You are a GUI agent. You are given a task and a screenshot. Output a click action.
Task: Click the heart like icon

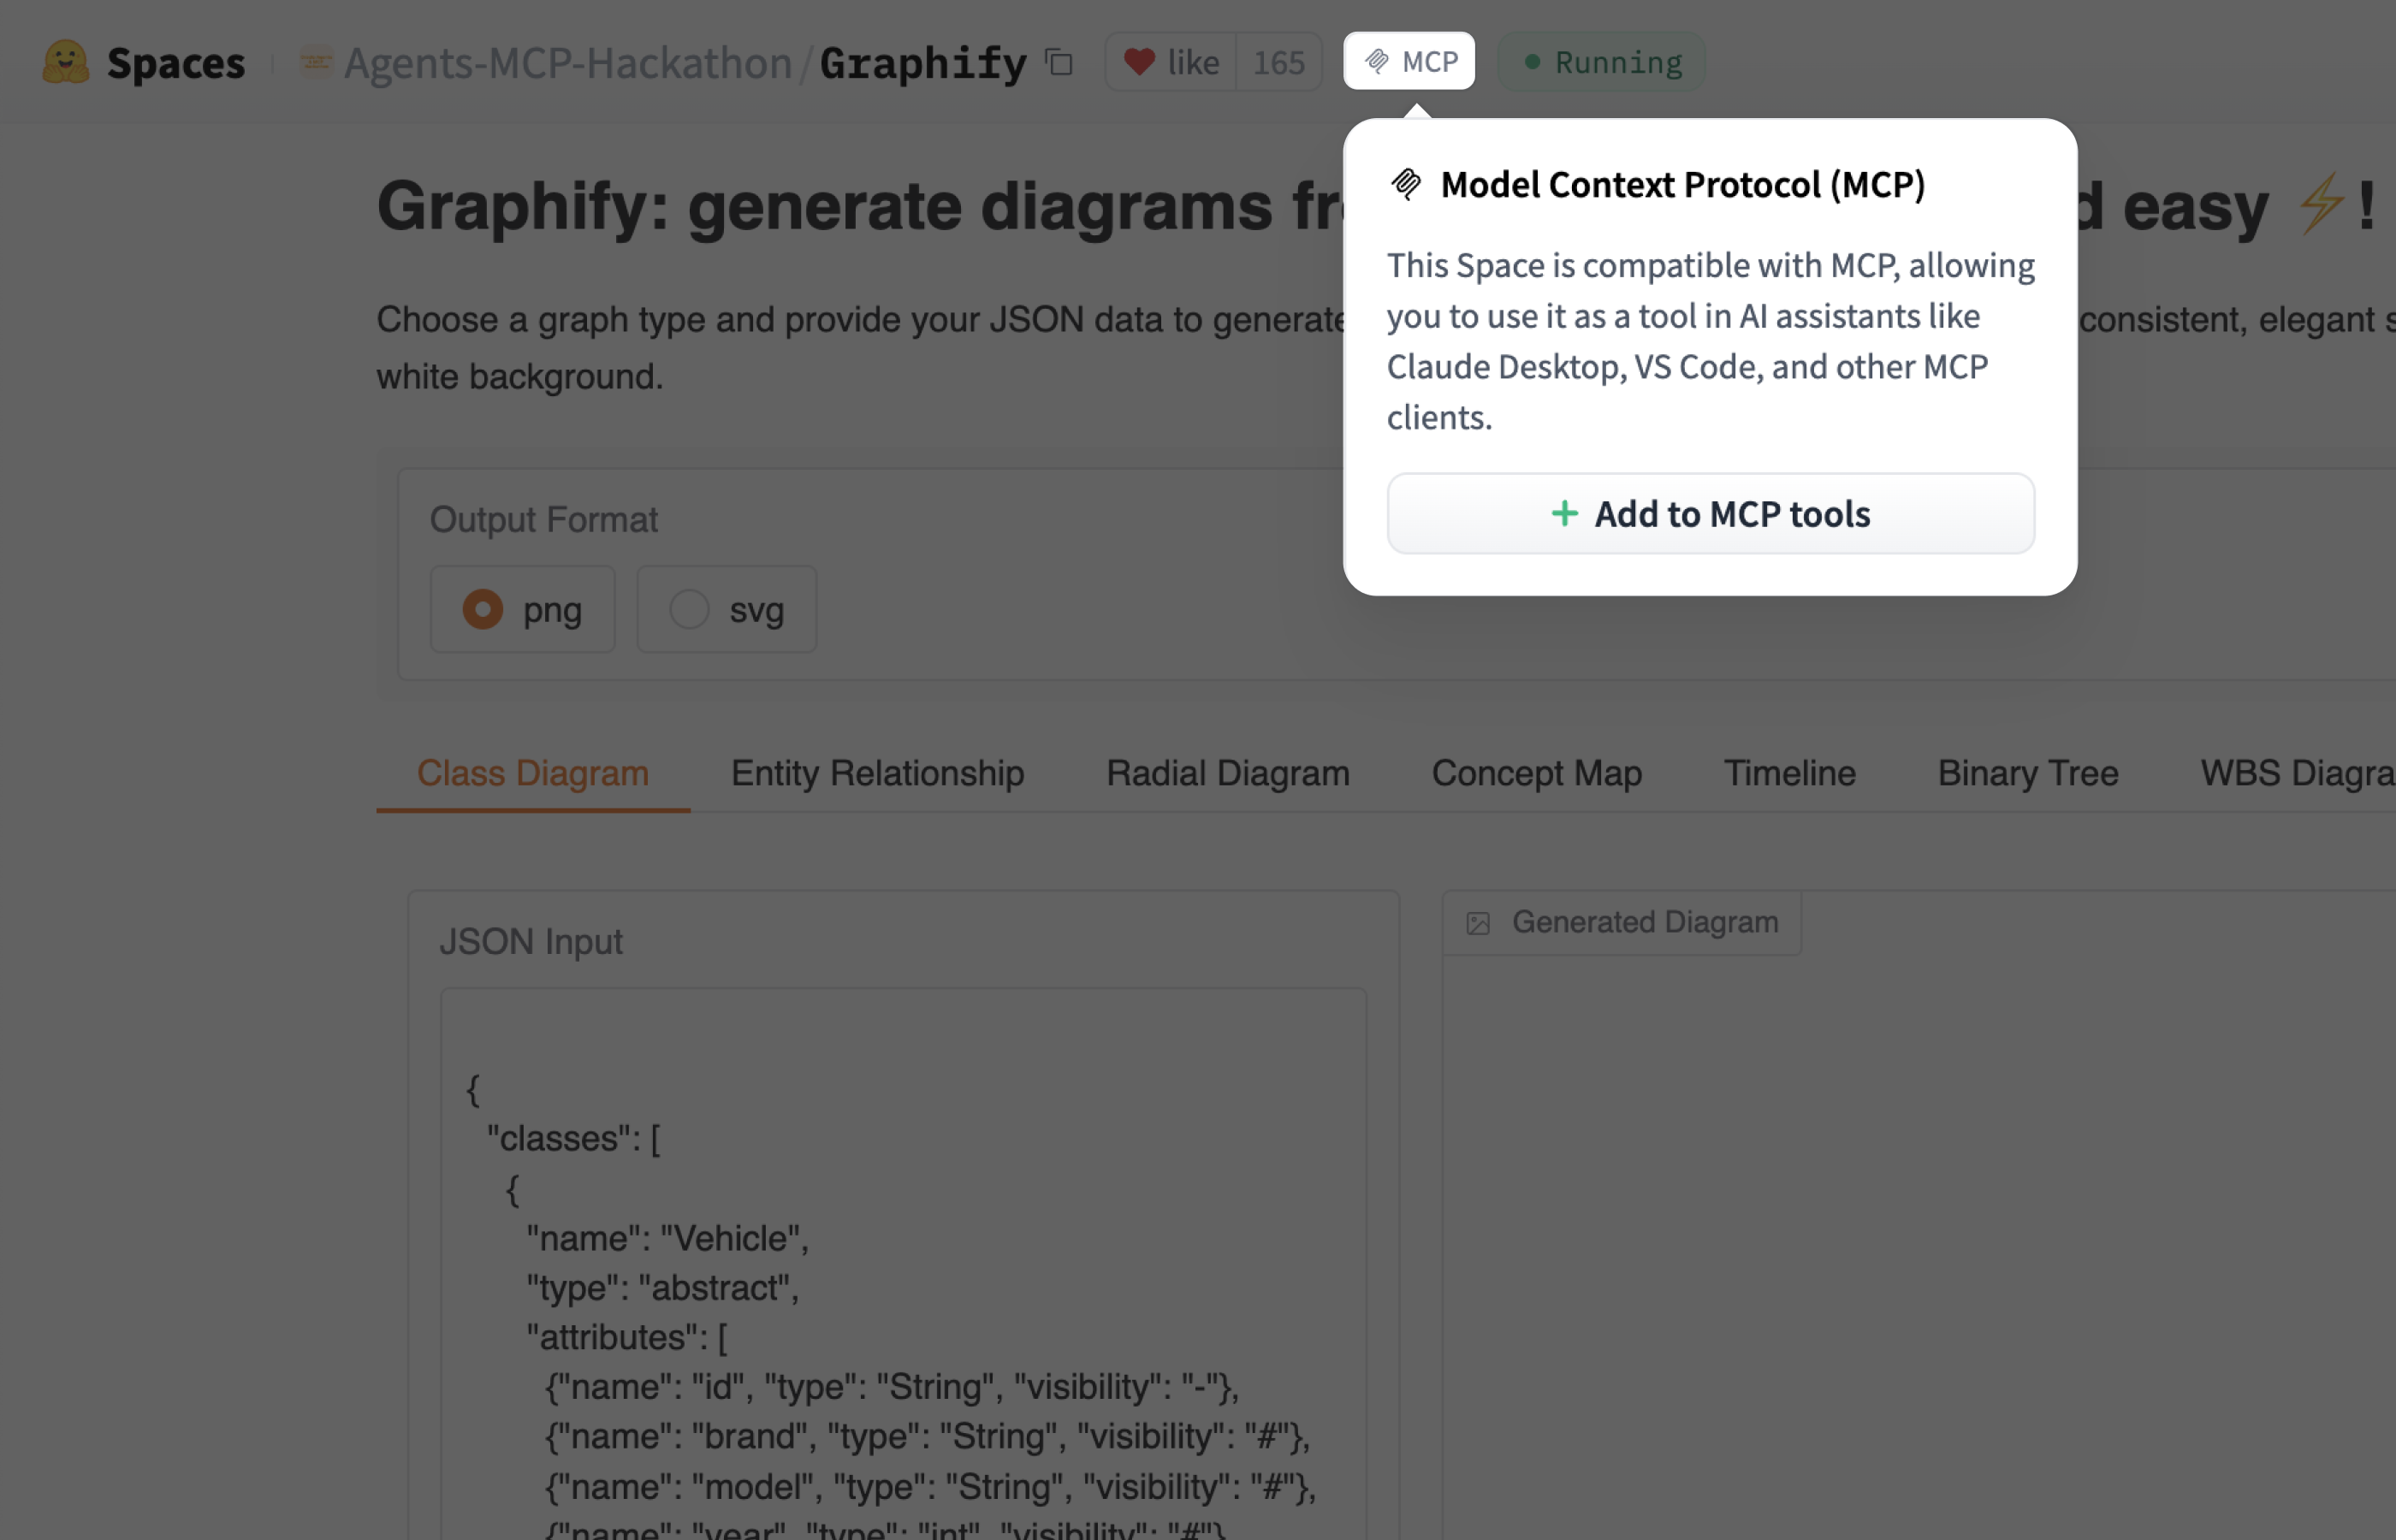click(1139, 62)
